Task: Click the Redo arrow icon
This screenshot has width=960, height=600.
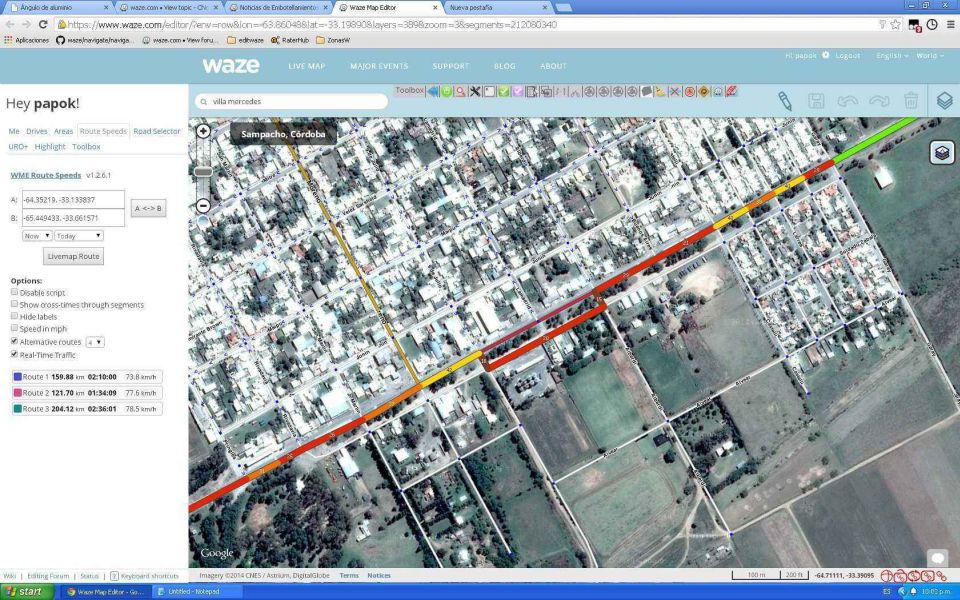Action: click(x=879, y=101)
